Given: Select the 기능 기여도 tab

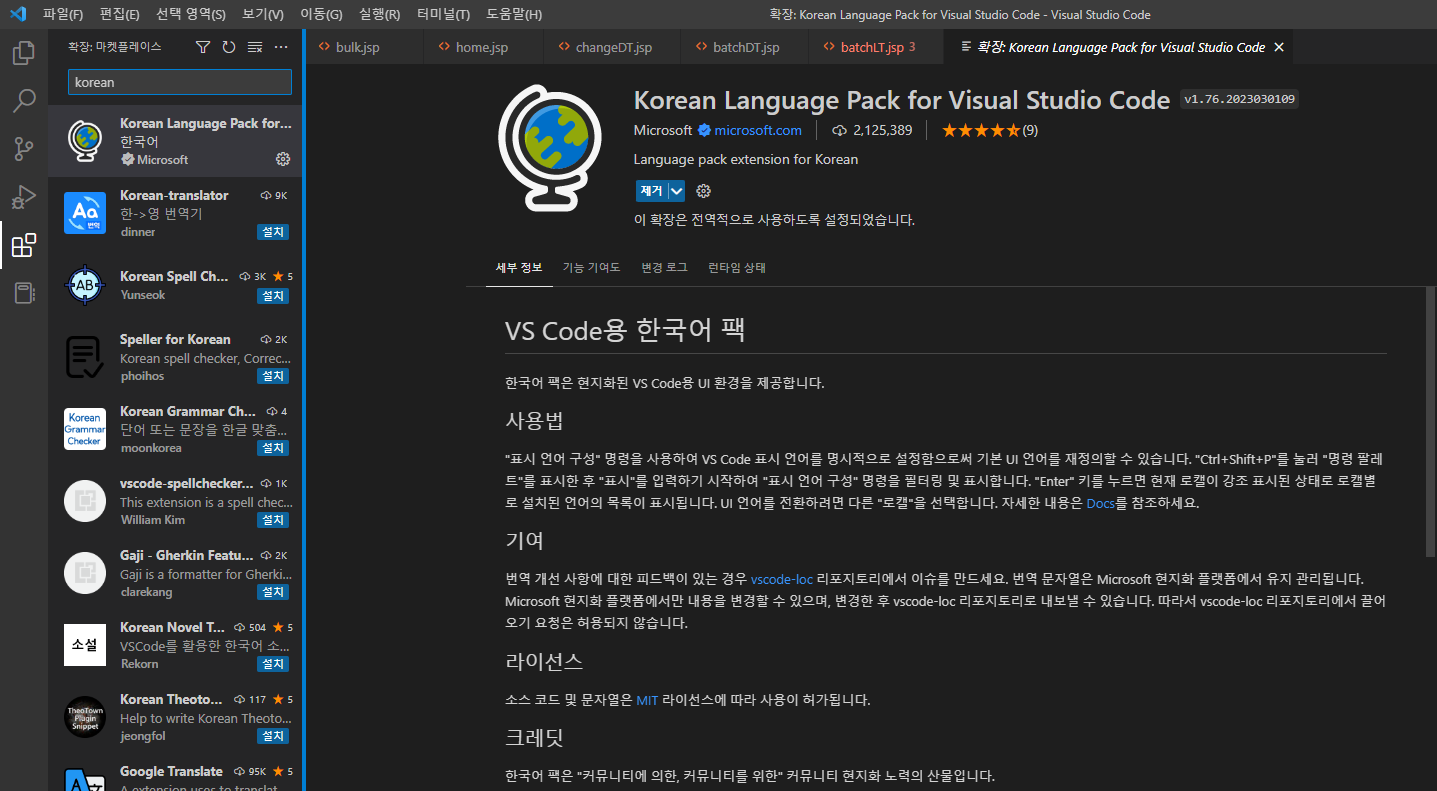Looking at the screenshot, I should (x=591, y=268).
